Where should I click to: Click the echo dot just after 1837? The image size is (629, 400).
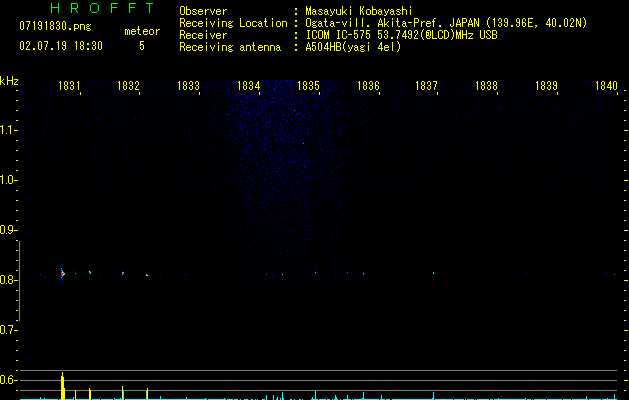433,273
